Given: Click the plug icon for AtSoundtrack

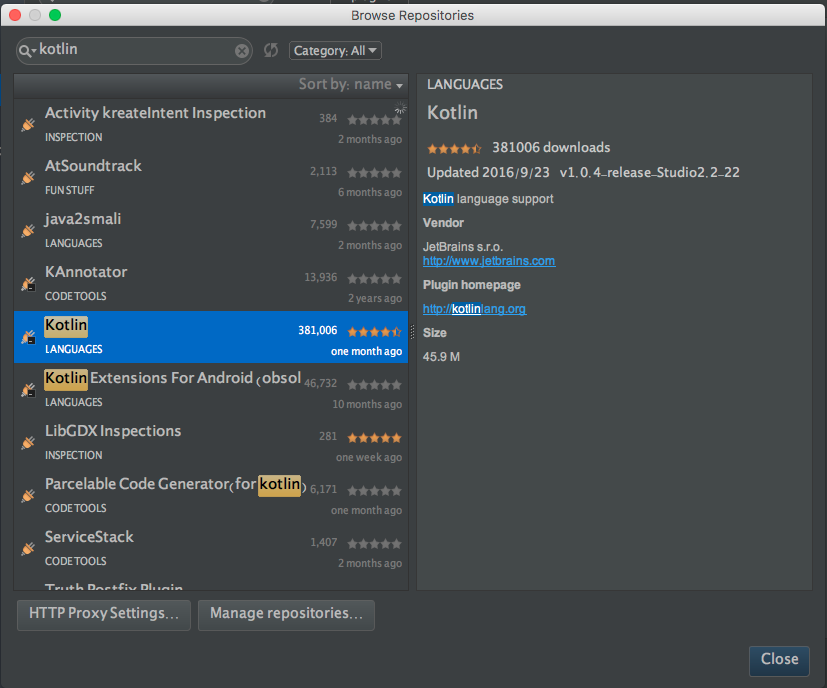Looking at the screenshot, I should click(28, 178).
